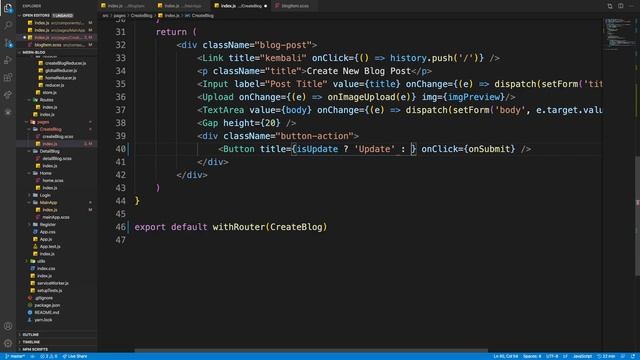Click JavaScript language mode in status bar
The image size is (640, 360).
tap(582, 356)
